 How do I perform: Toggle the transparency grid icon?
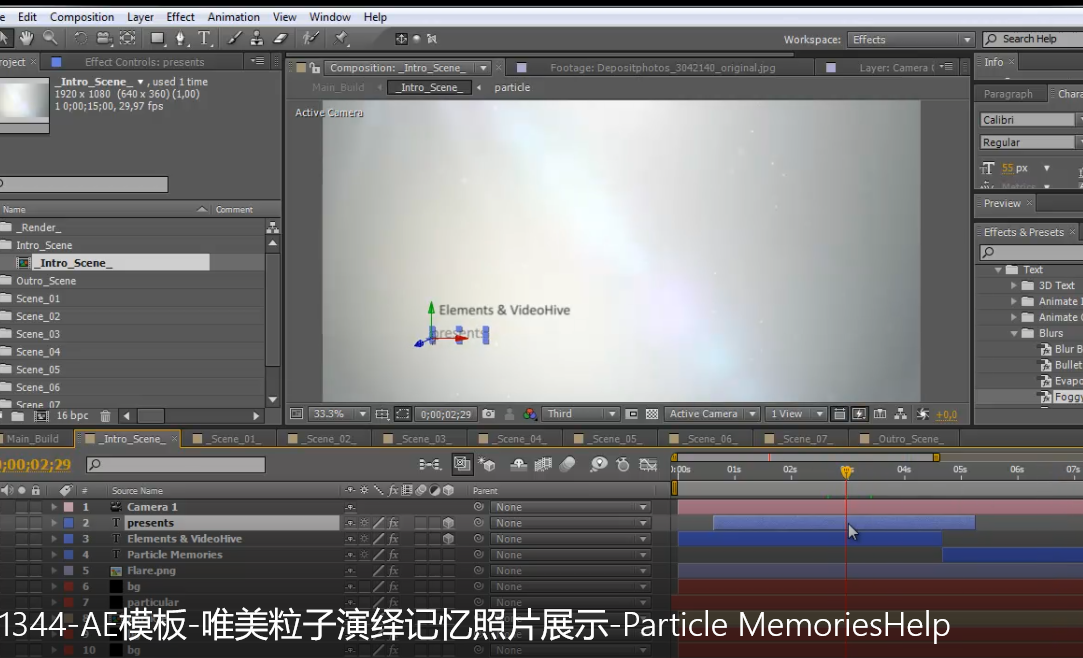tap(651, 414)
